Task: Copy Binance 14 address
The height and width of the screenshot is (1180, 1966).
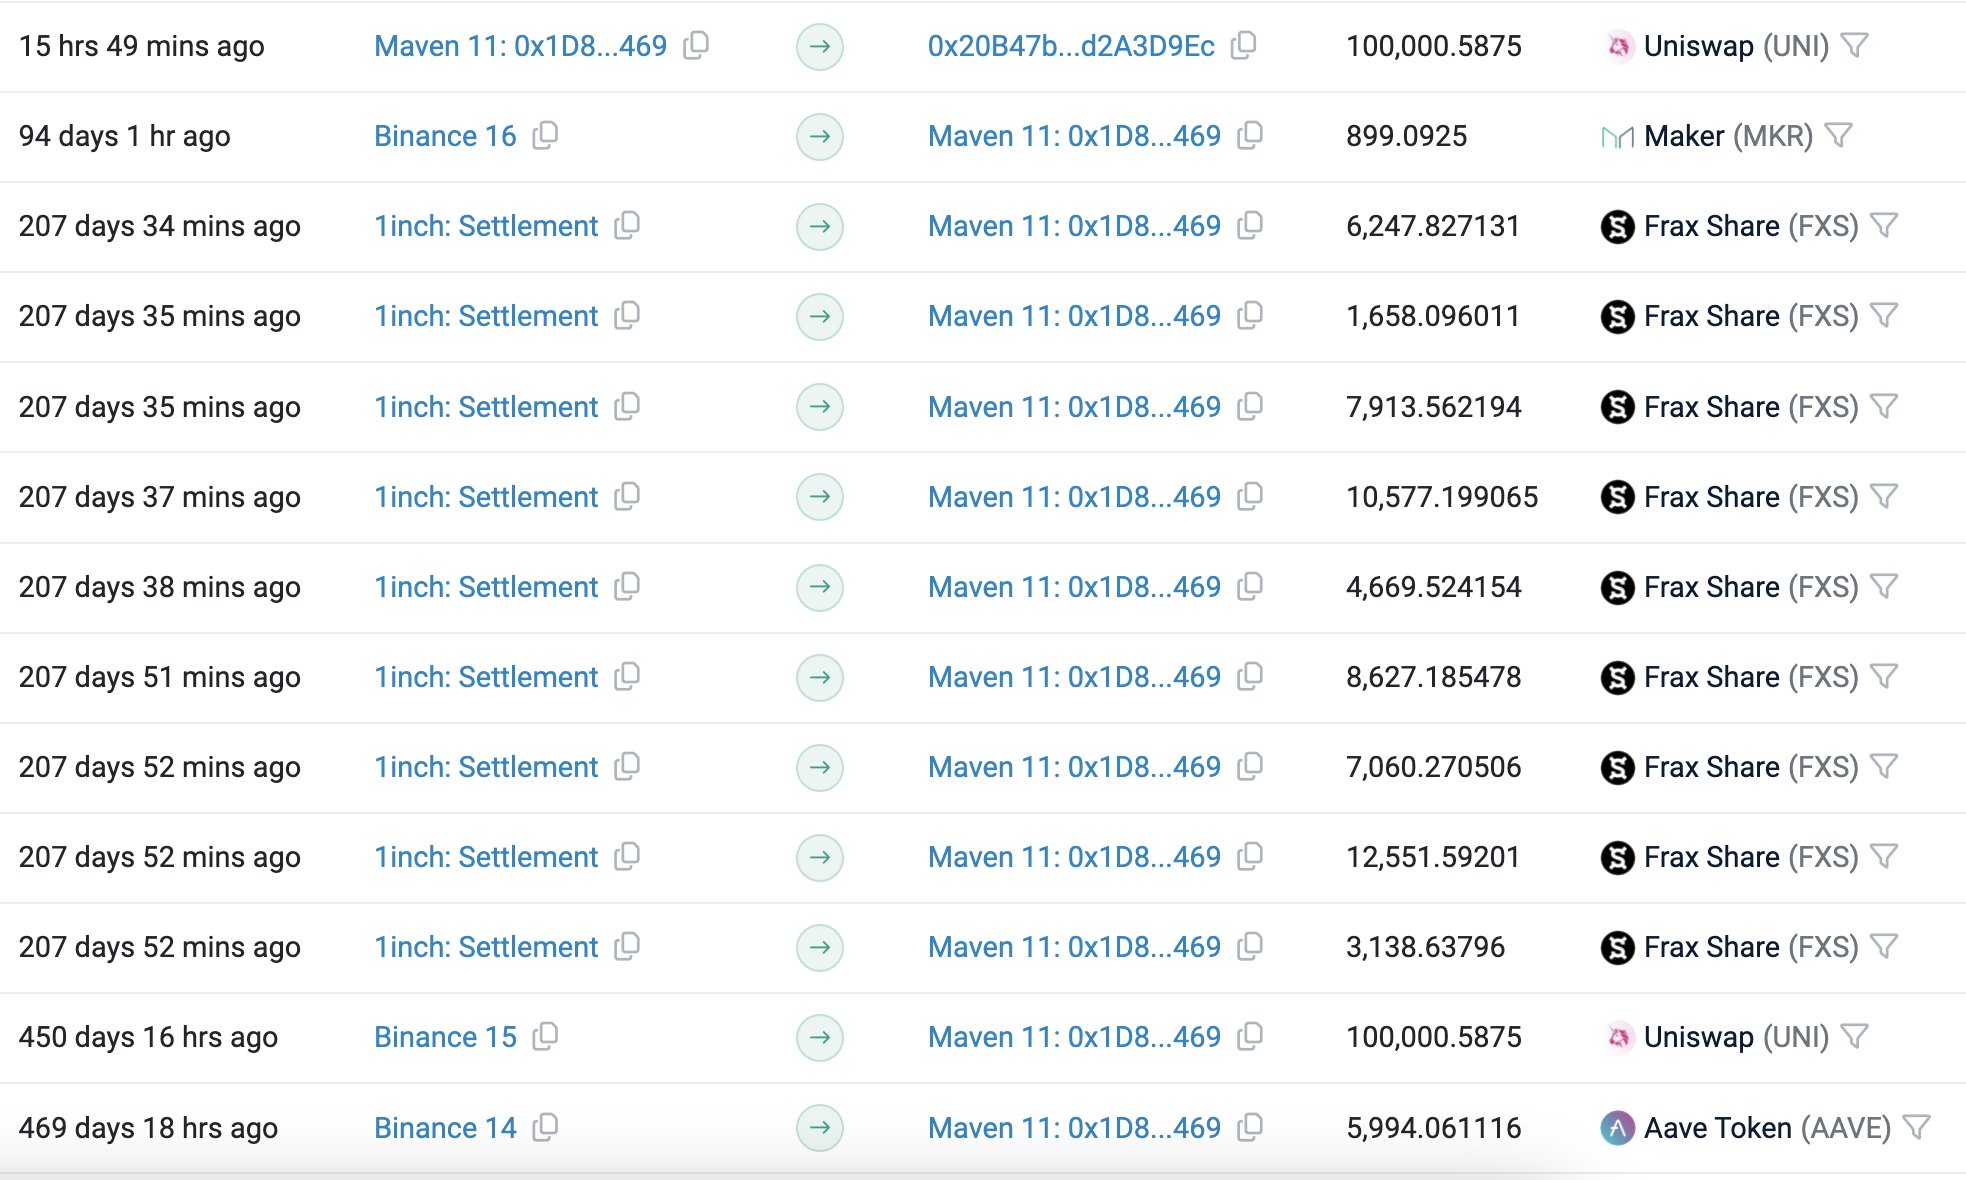Action: click(545, 1128)
